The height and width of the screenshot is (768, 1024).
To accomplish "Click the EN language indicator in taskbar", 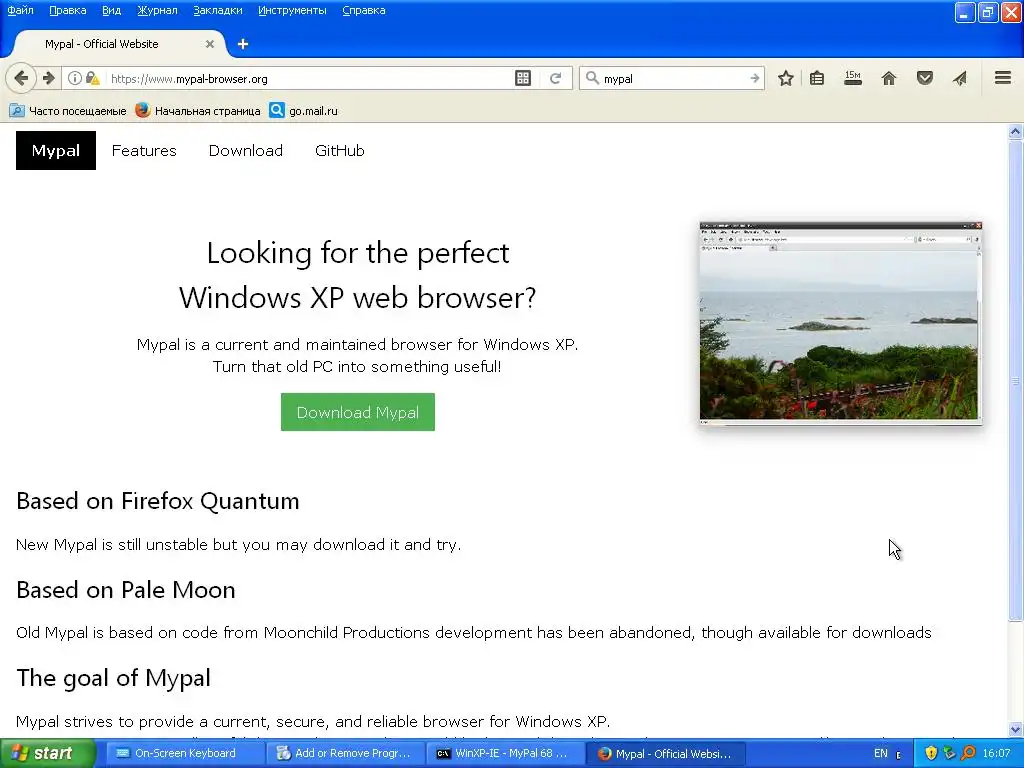I will (880, 753).
